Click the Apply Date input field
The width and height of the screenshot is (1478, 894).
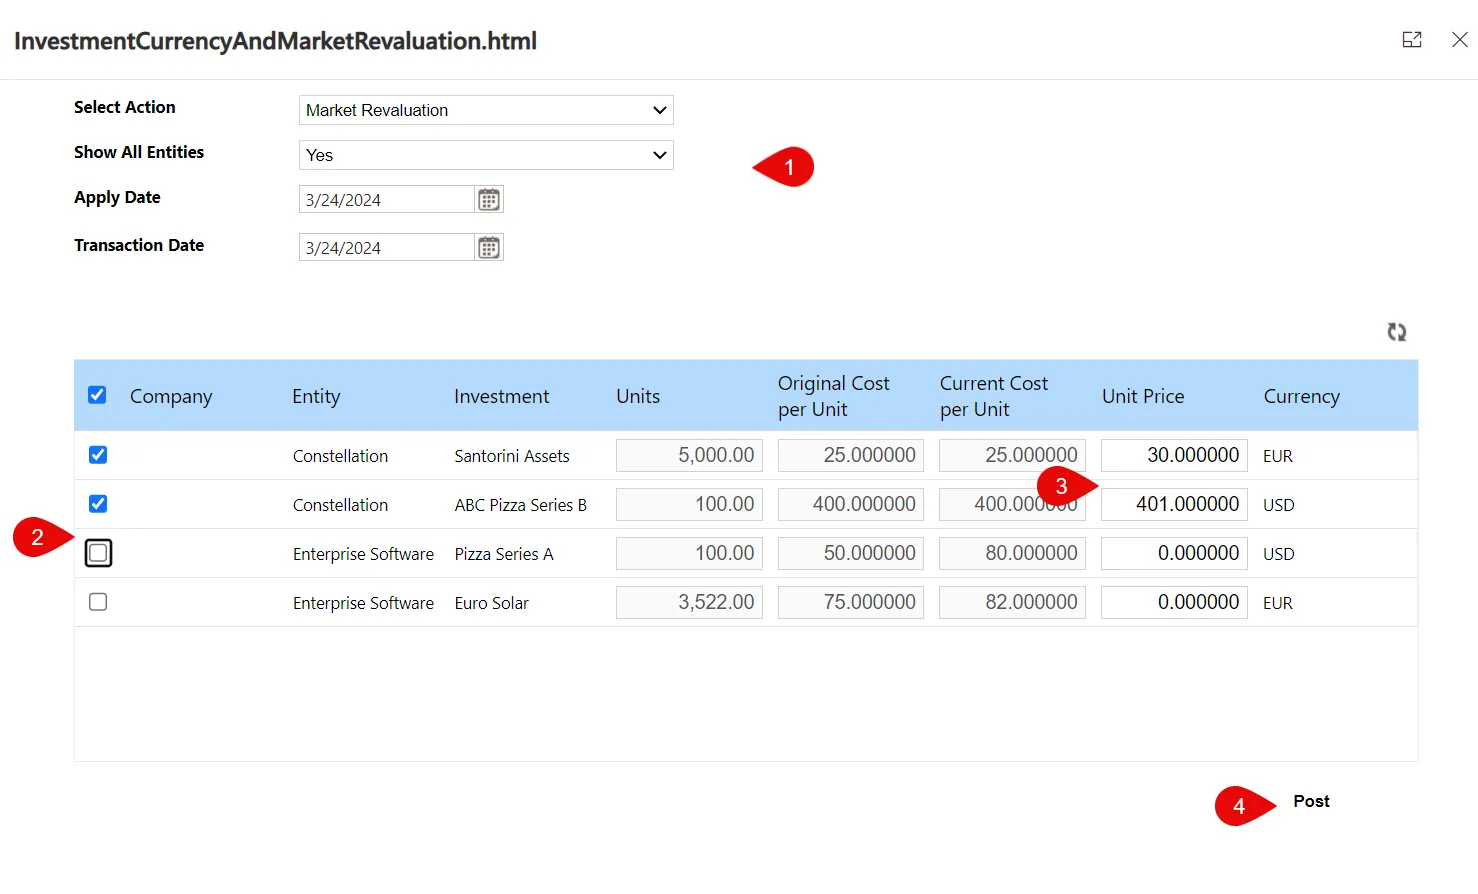[x=386, y=200]
